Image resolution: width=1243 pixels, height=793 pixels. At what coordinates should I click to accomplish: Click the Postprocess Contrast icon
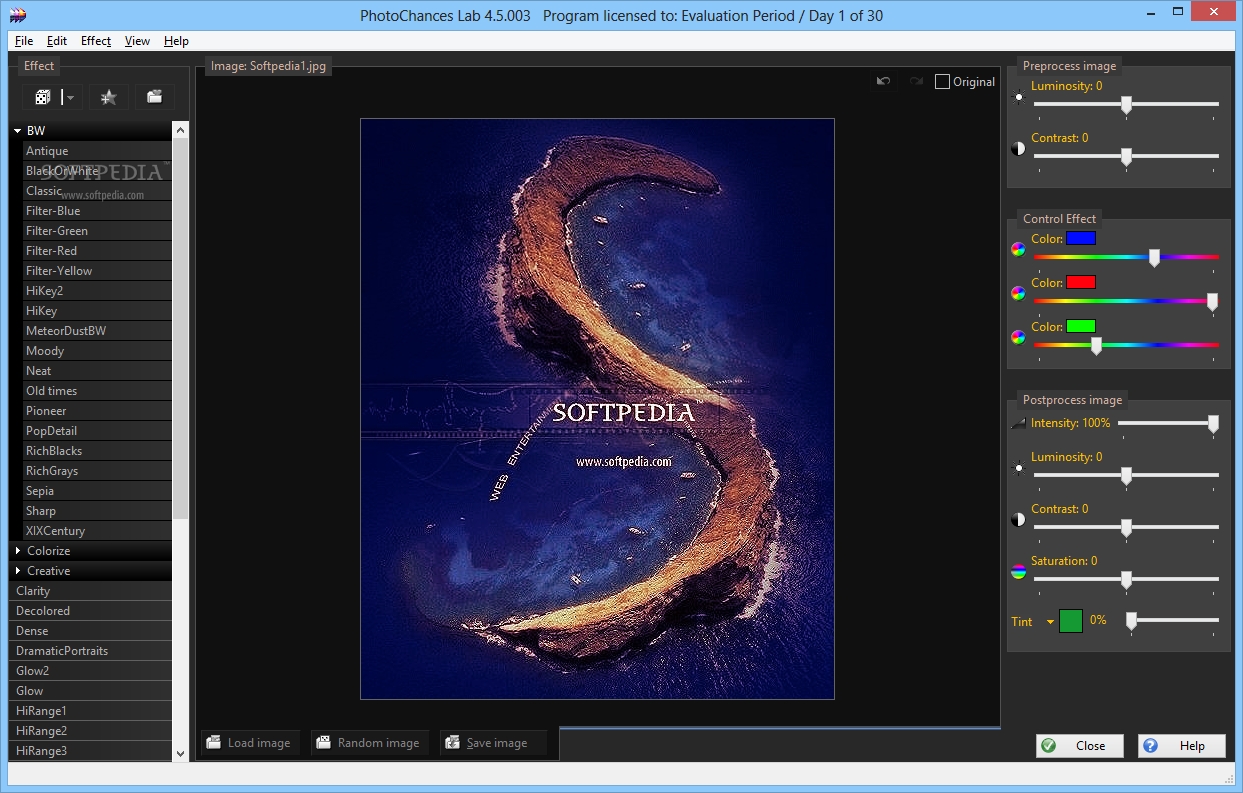(x=1018, y=520)
